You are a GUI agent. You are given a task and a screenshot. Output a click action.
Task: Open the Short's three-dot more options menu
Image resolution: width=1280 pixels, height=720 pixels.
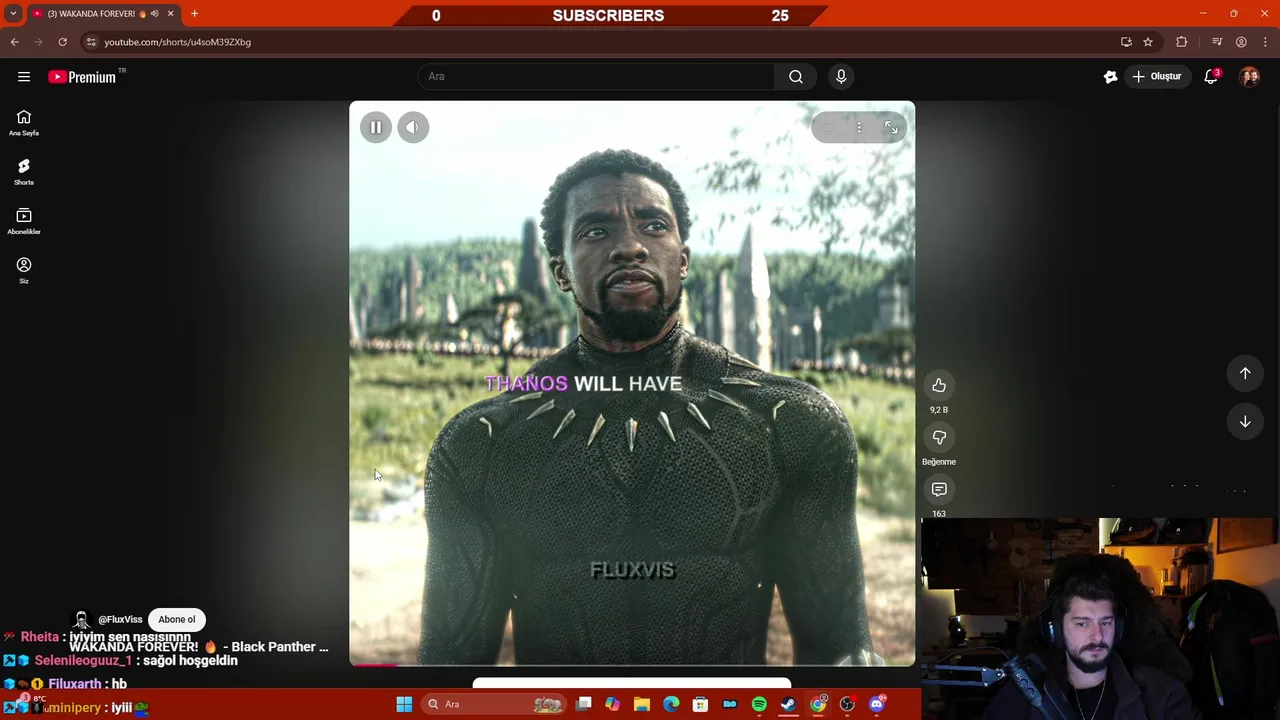pos(859,128)
